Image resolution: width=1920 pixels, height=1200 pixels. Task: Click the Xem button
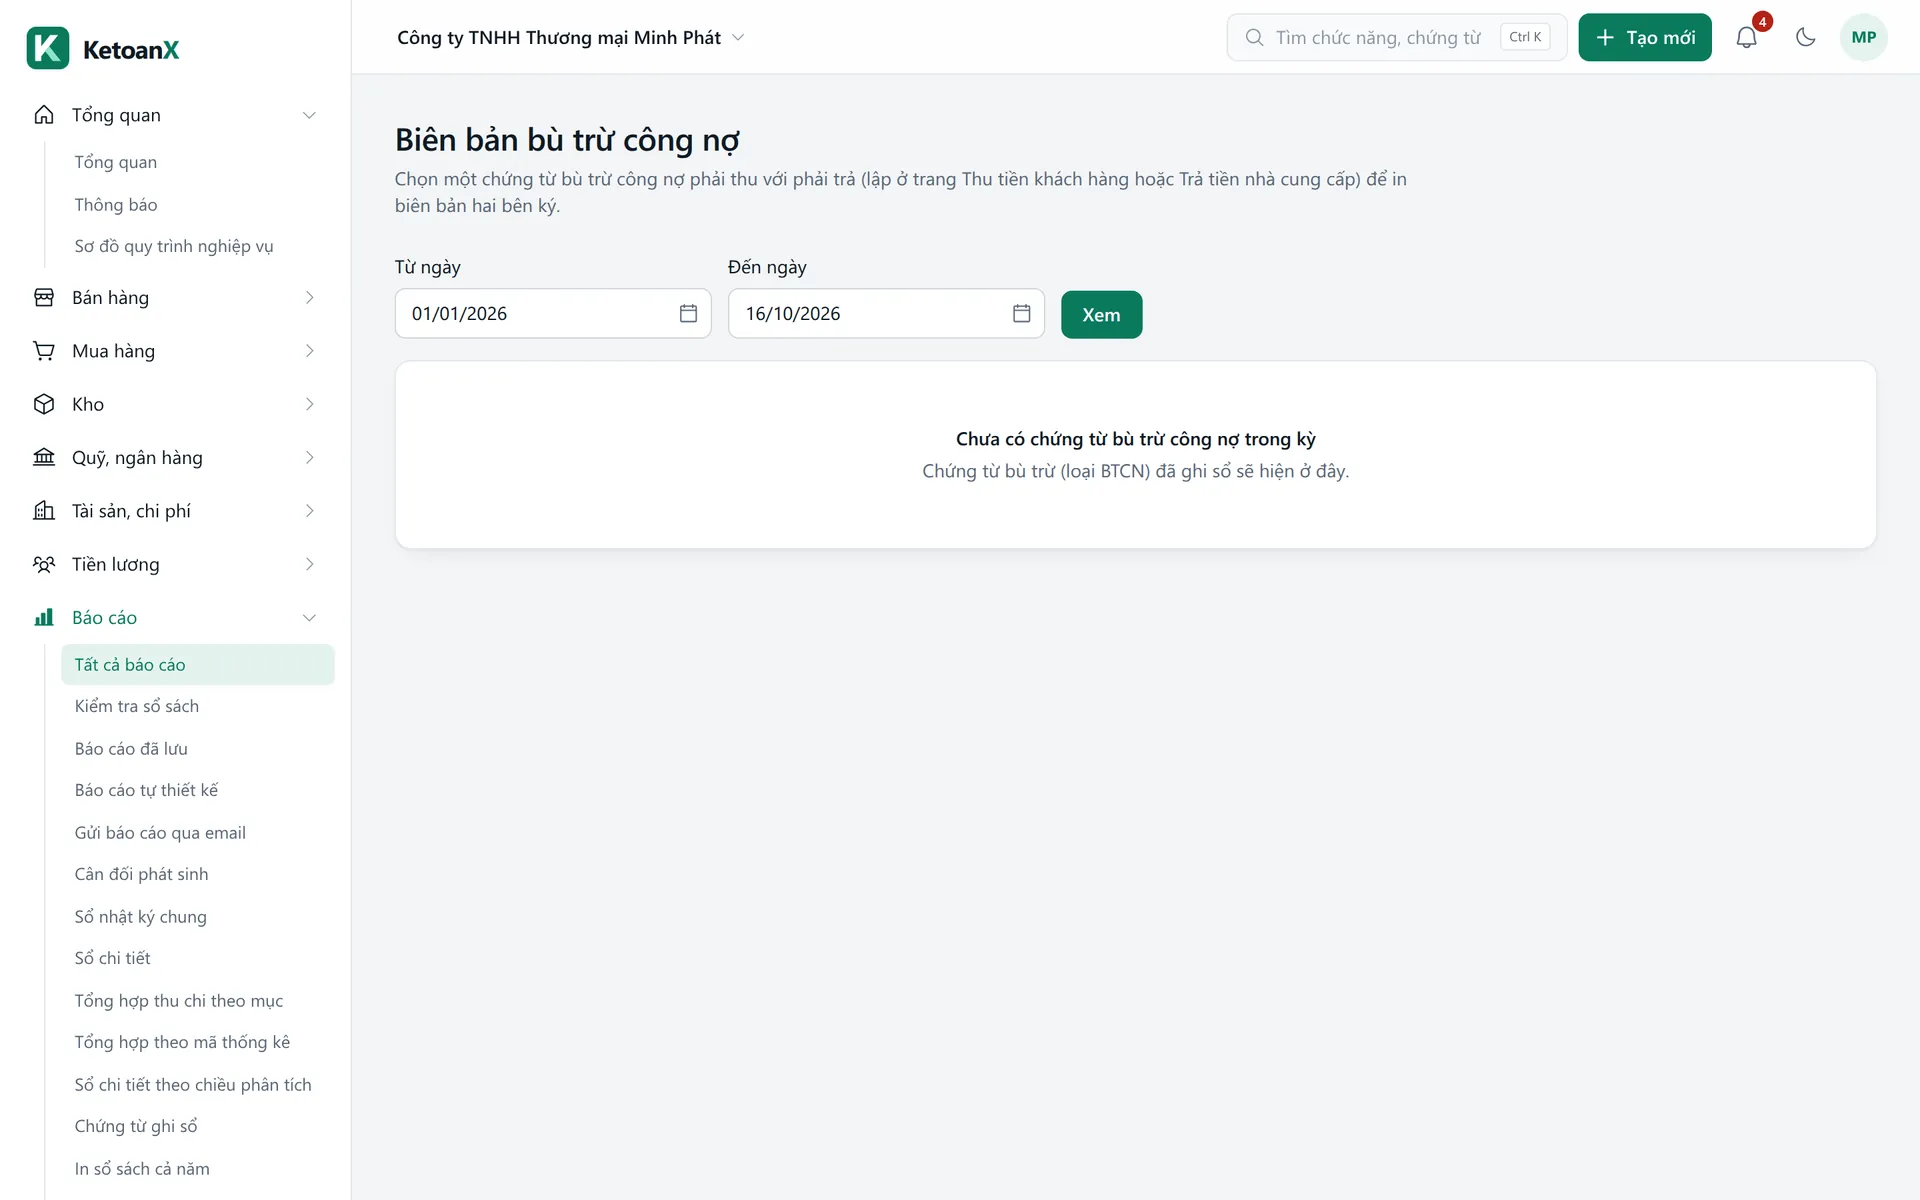tap(1101, 315)
